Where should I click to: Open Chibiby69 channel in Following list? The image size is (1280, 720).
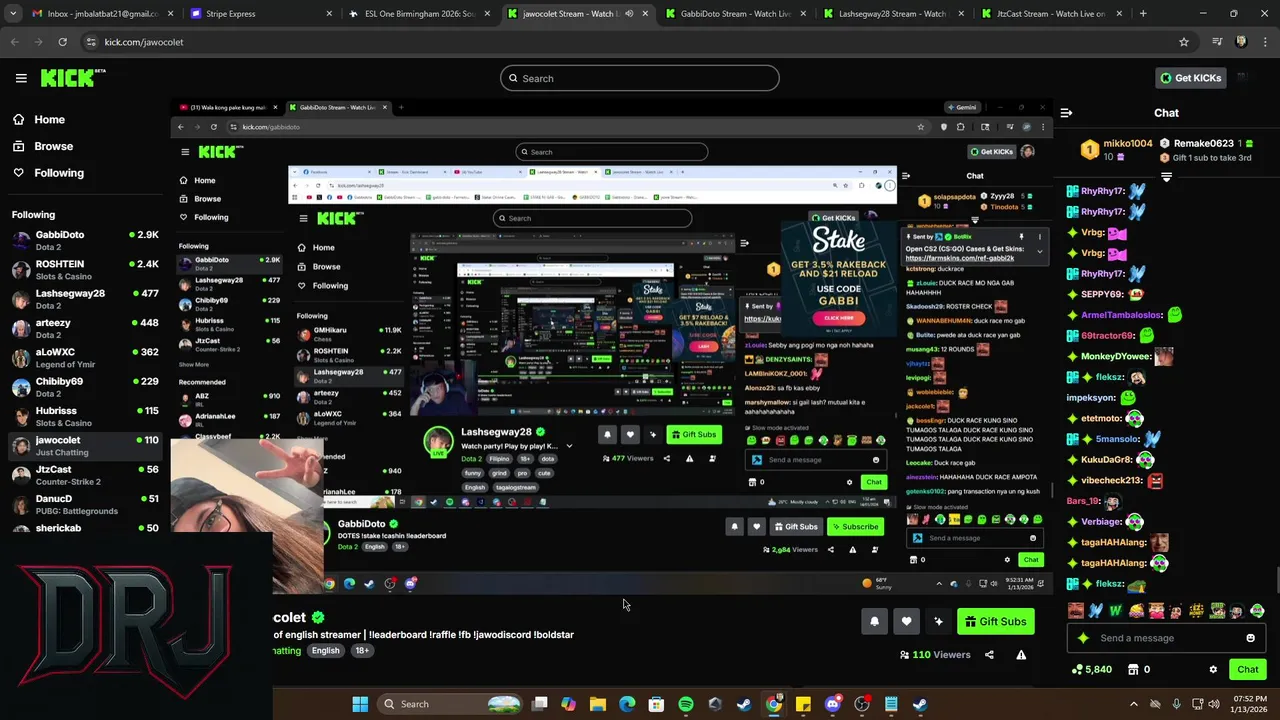pyautogui.click(x=85, y=387)
